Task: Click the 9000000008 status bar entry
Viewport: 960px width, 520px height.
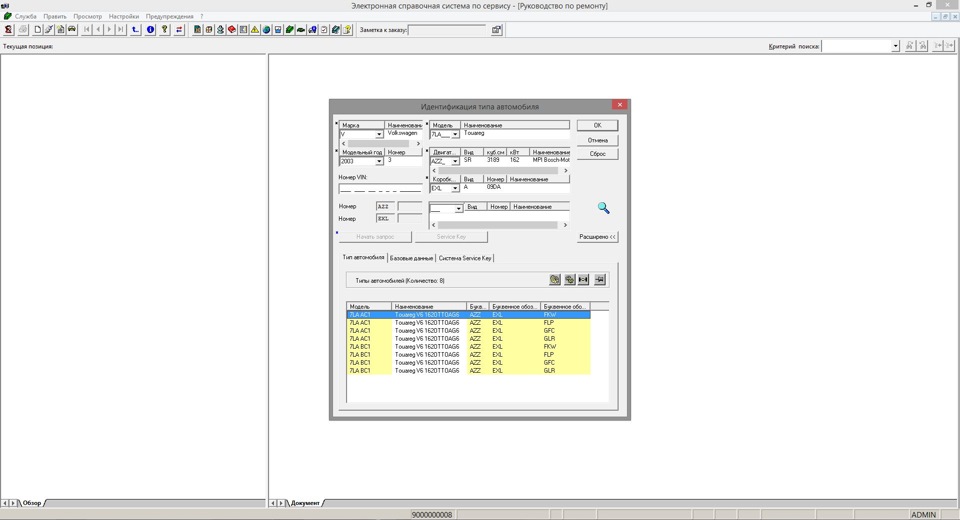Action: 432,514
